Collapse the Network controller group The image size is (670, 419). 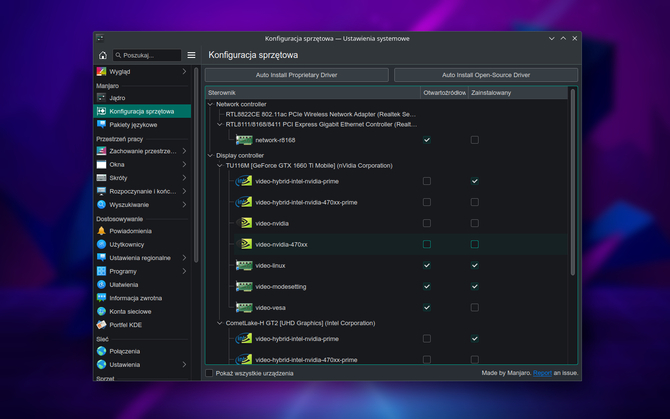coord(210,104)
